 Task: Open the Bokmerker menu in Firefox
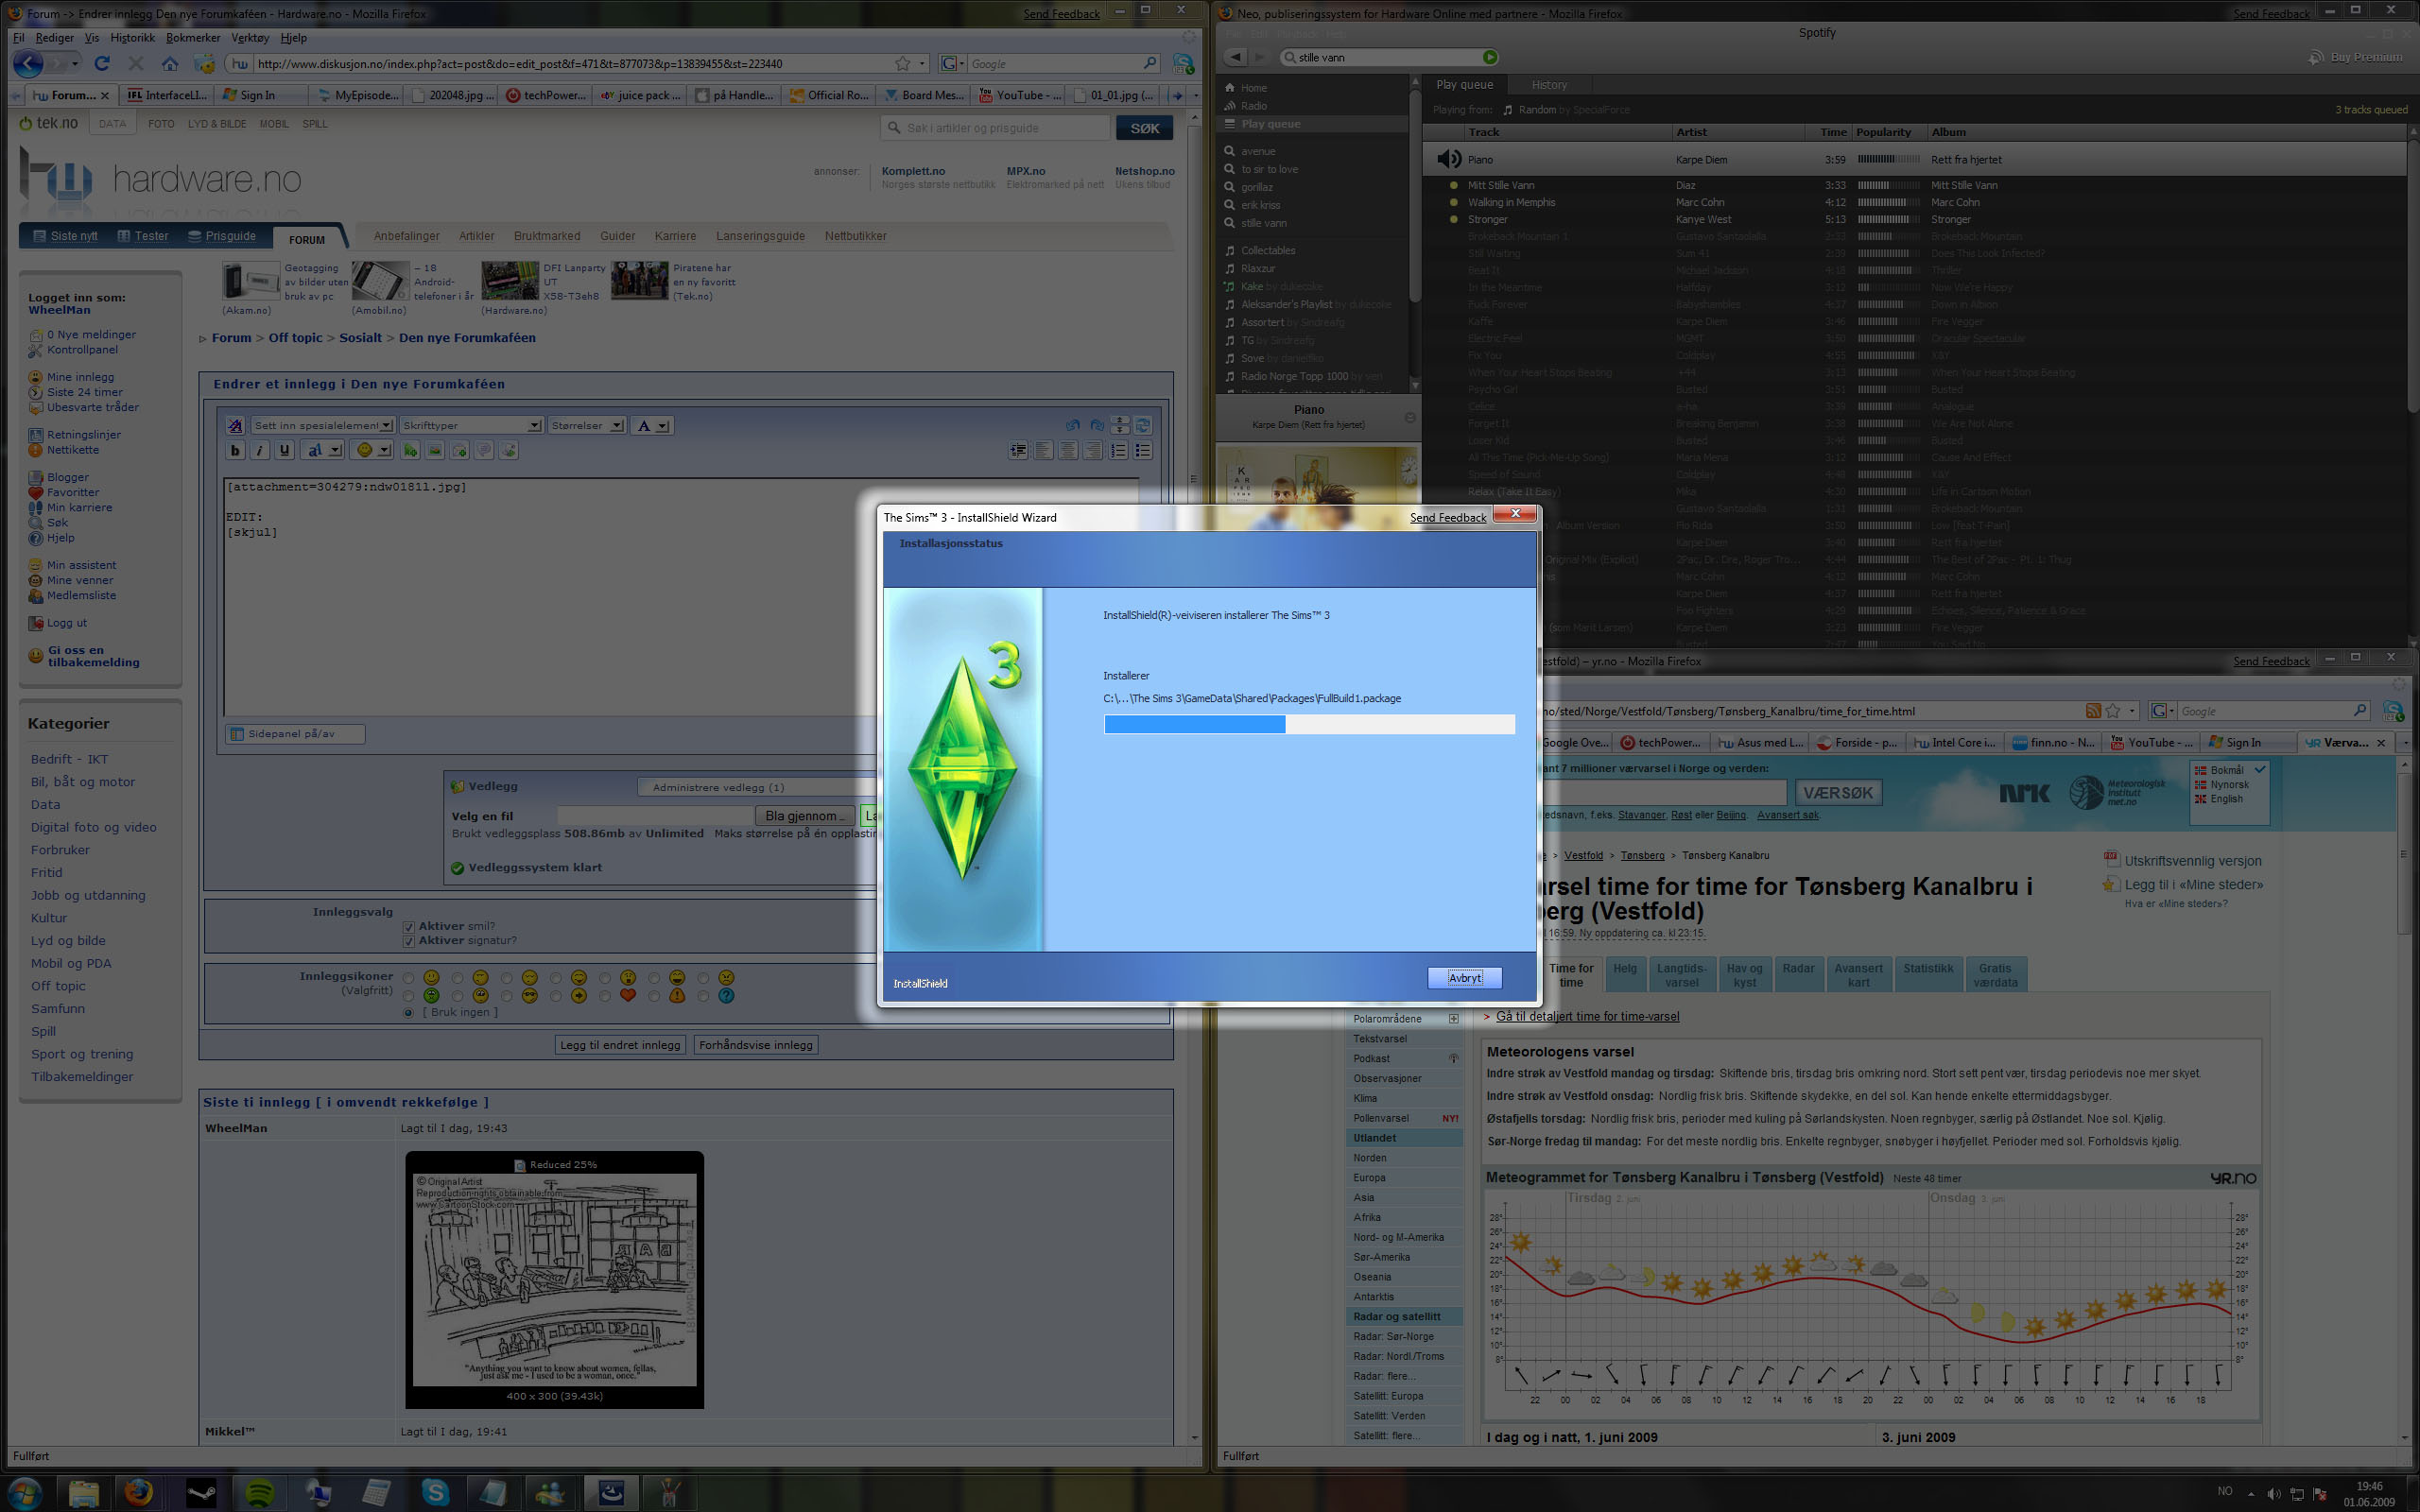point(193,38)
